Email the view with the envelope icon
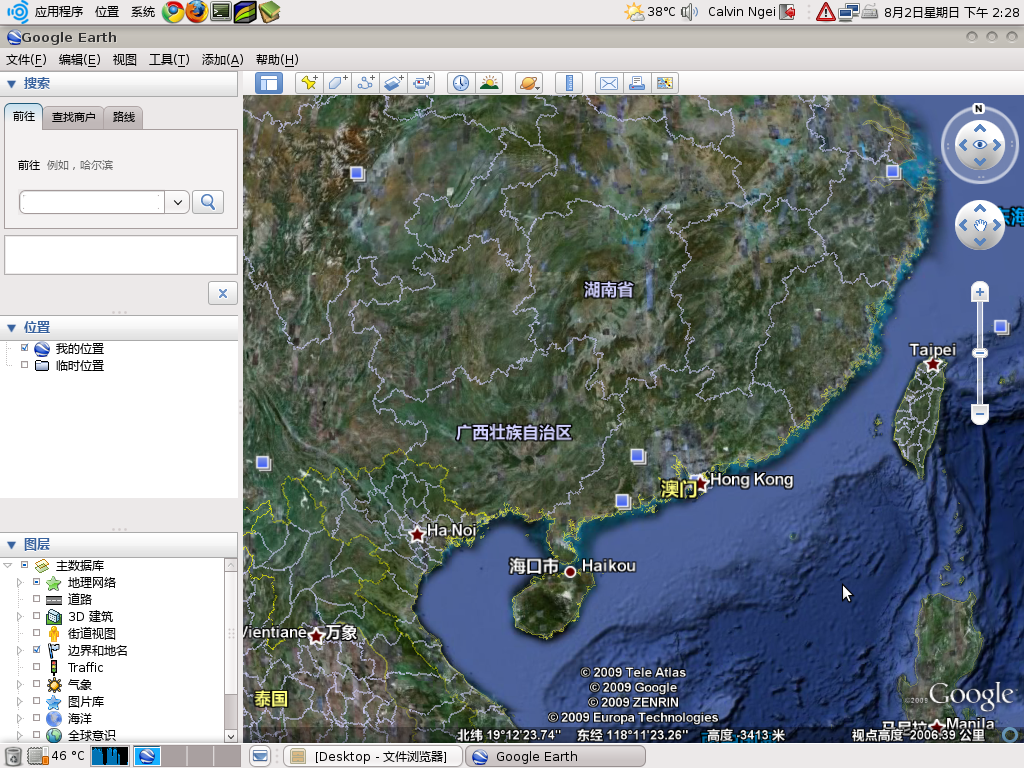 coord(609,83)
